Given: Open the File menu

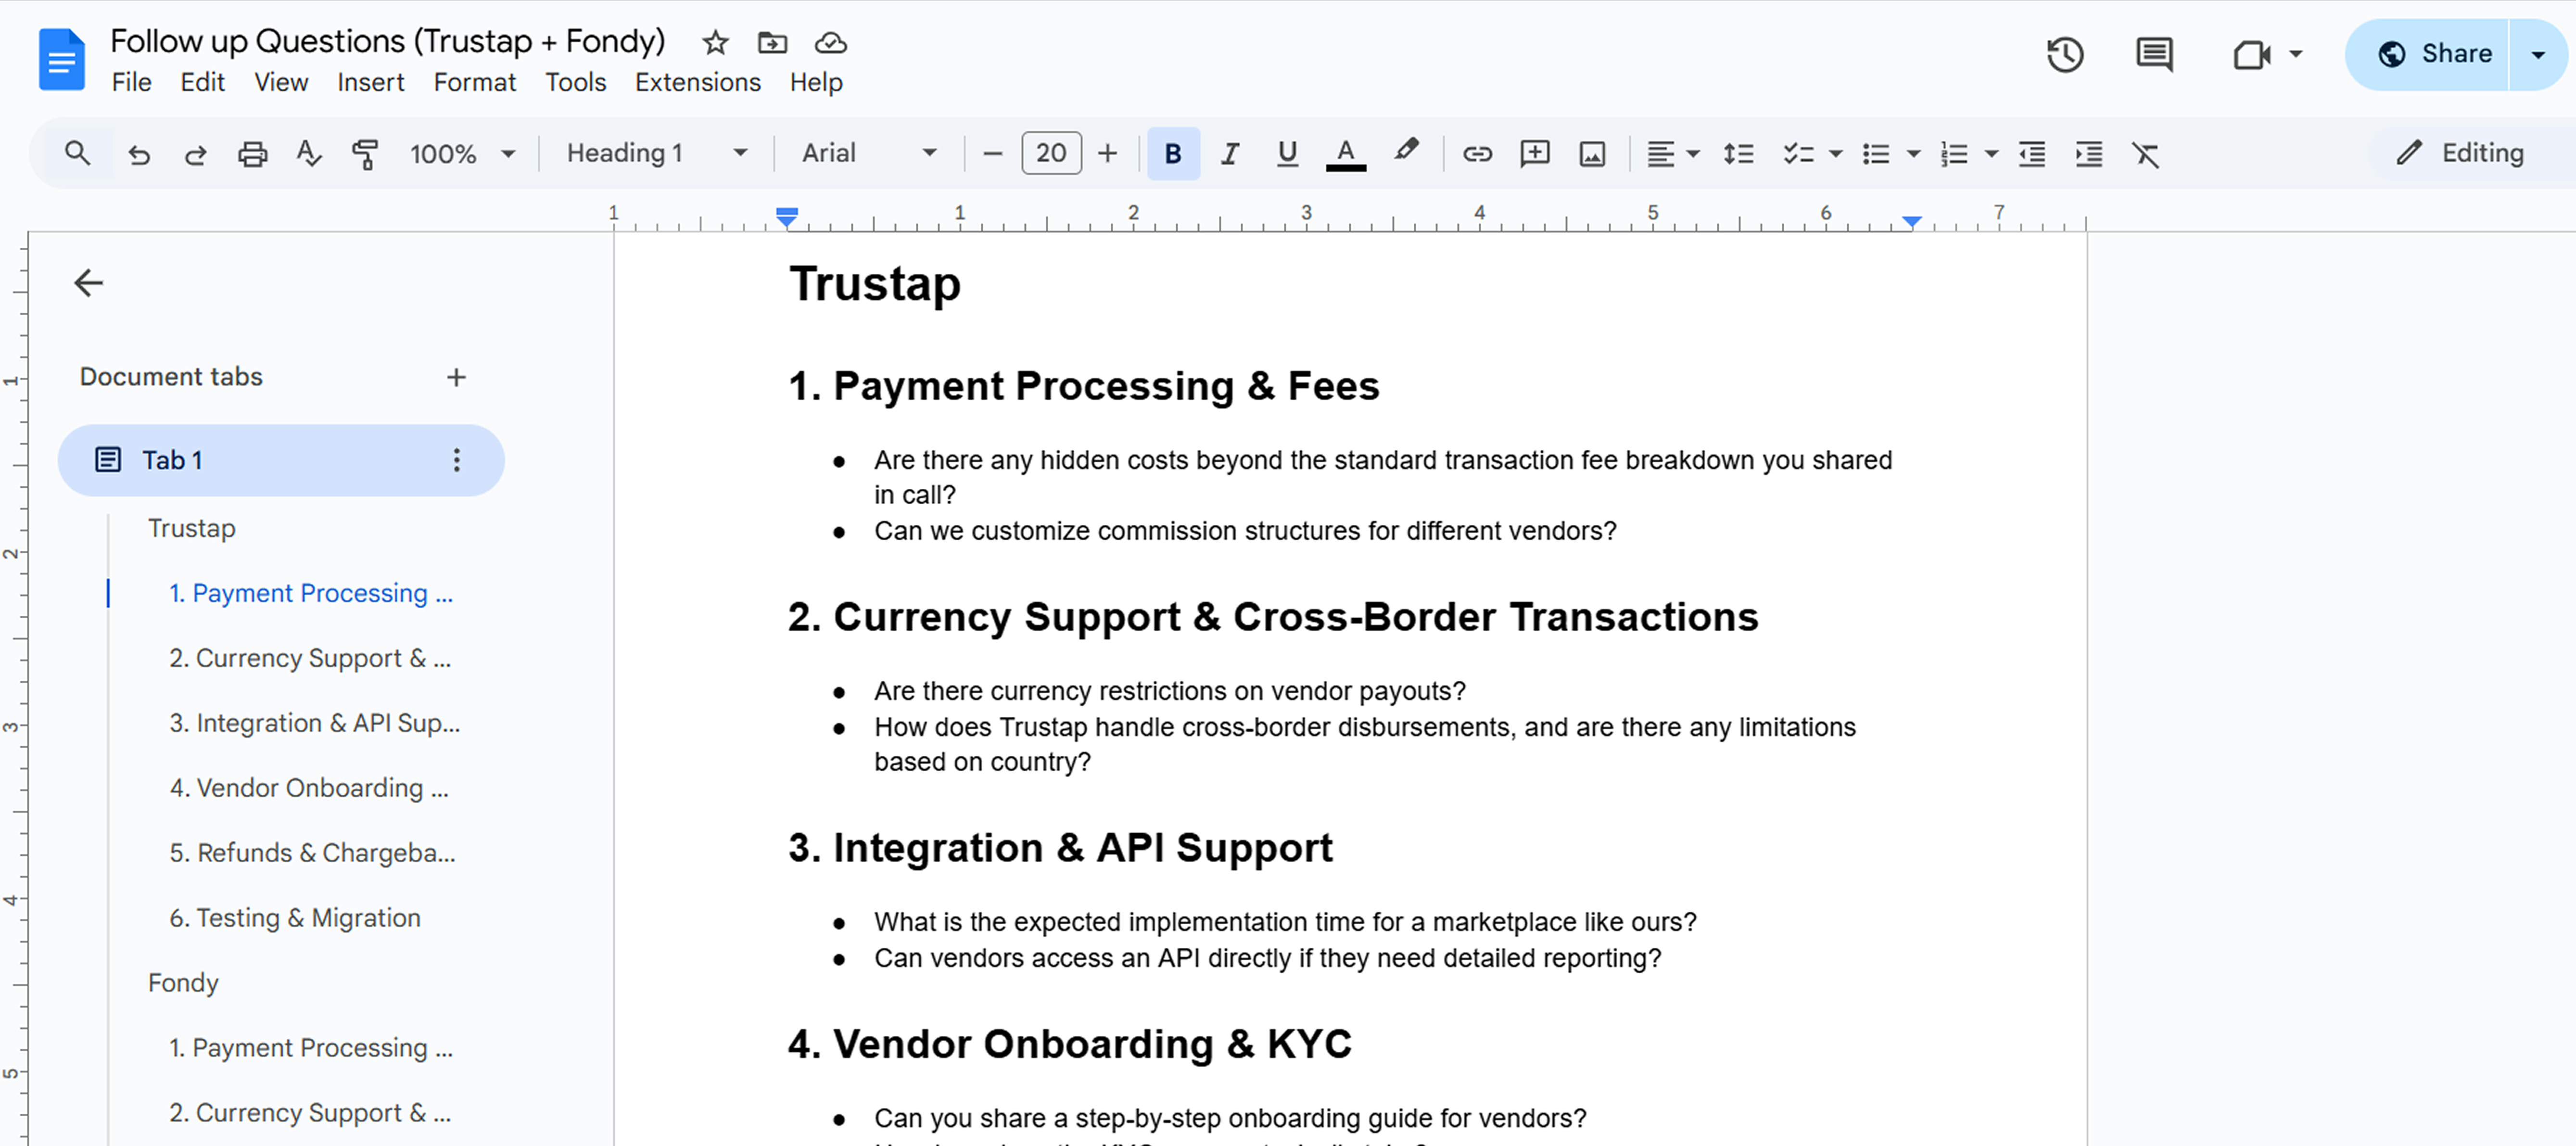Looking at the screenshot, I should [132, 82].
